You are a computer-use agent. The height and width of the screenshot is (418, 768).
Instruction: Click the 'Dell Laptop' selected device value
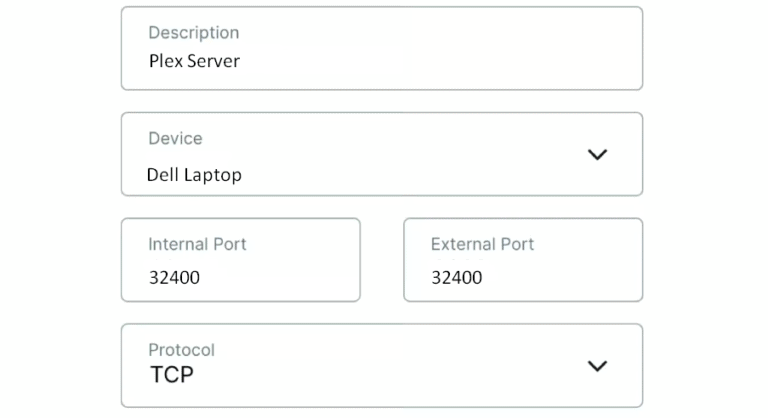coord(194,175)
